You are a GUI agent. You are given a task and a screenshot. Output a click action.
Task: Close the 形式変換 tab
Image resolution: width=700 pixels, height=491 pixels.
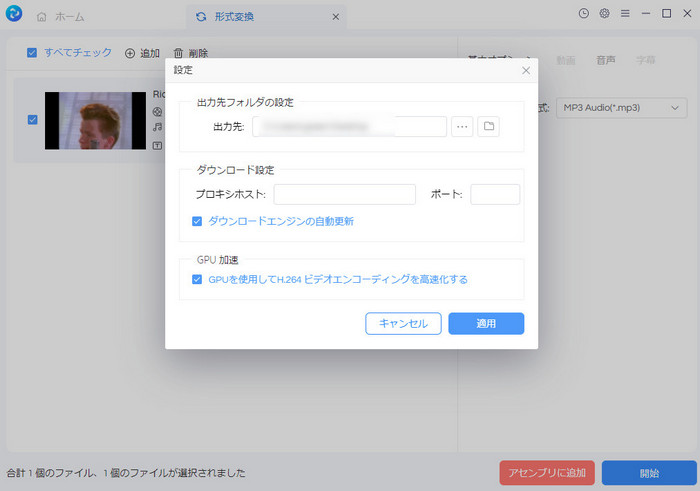click(x=336, y=17)
